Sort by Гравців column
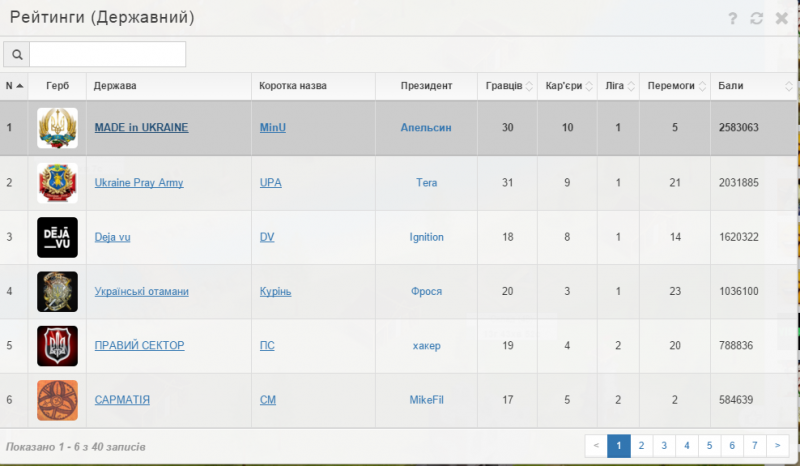 [508, 86]
